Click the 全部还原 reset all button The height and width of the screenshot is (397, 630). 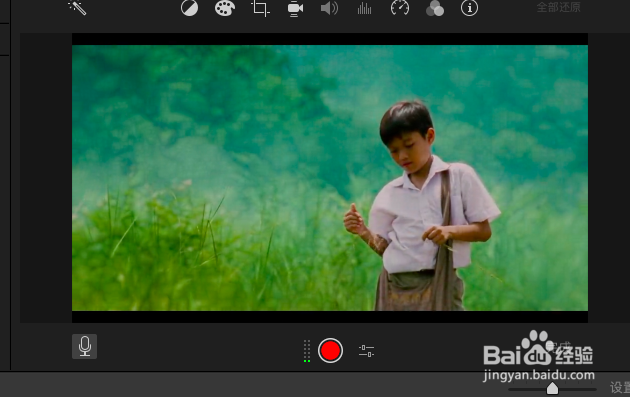click(x=558, y=7)
